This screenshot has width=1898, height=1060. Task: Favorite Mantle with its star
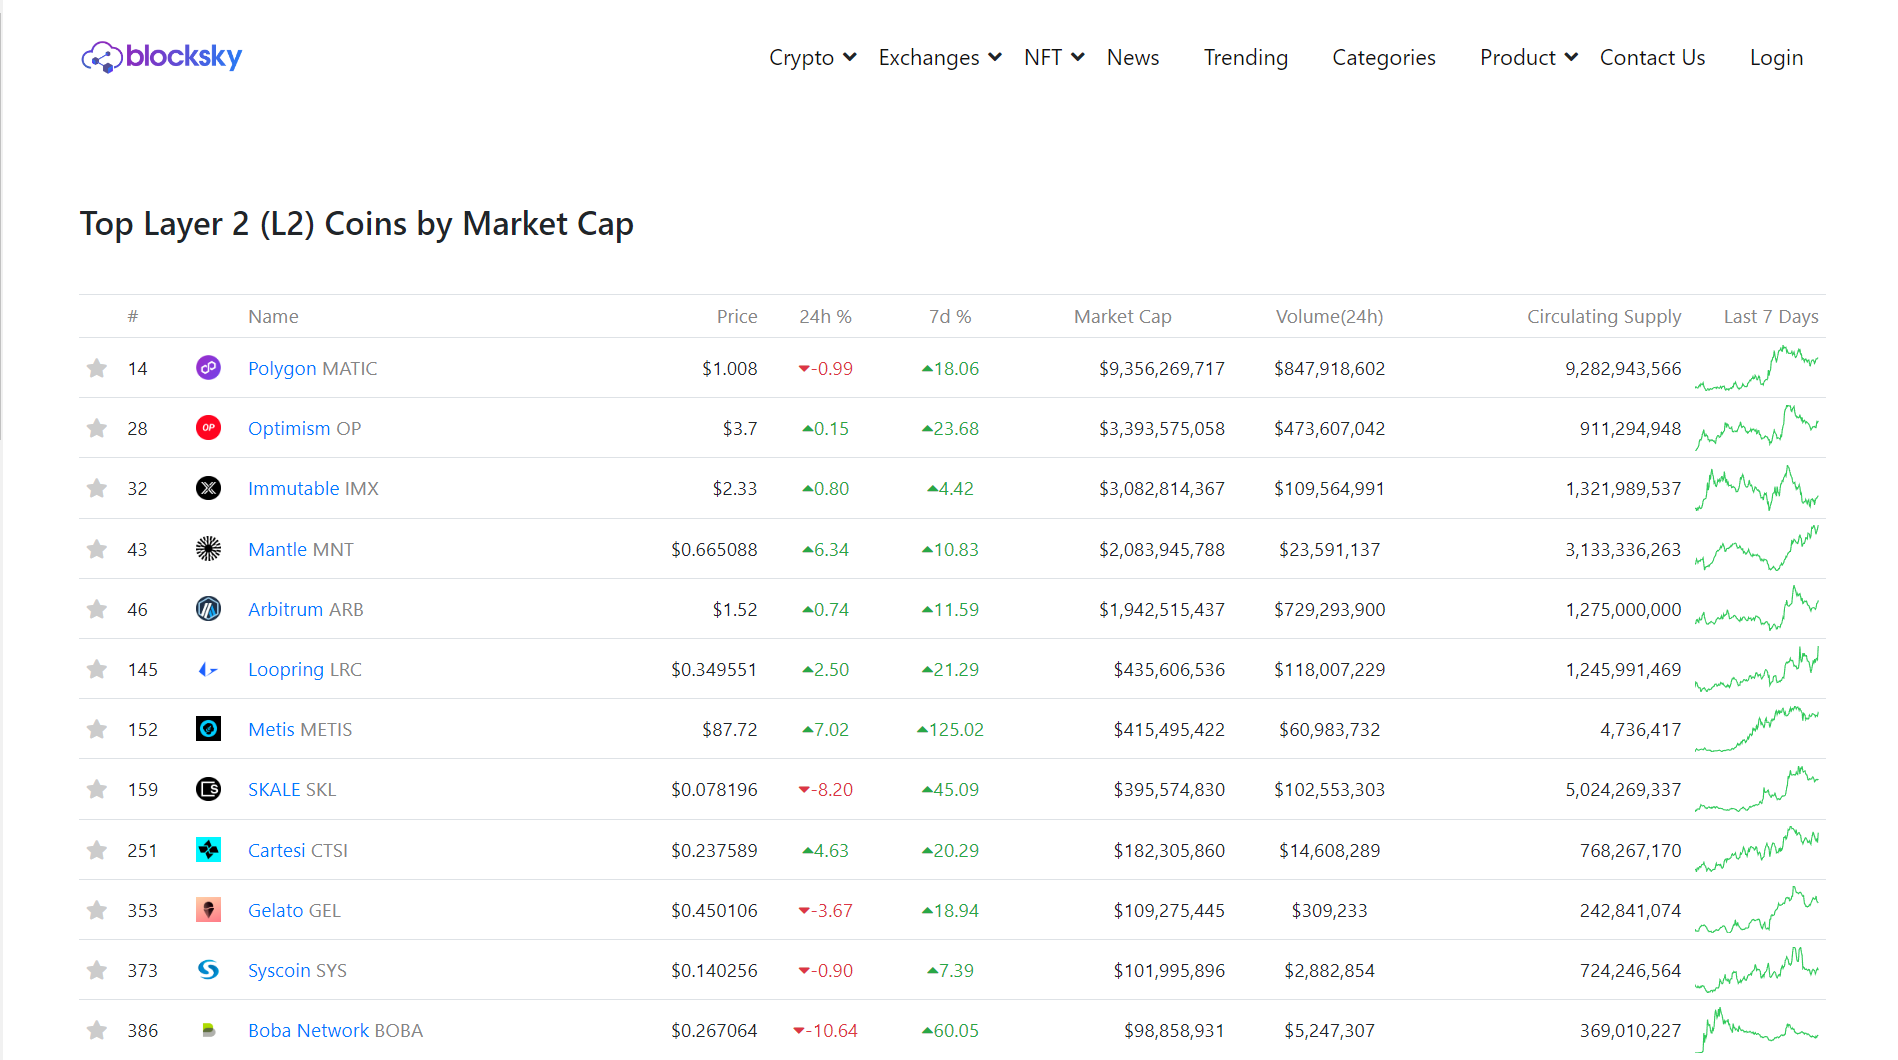pos(97,549)
